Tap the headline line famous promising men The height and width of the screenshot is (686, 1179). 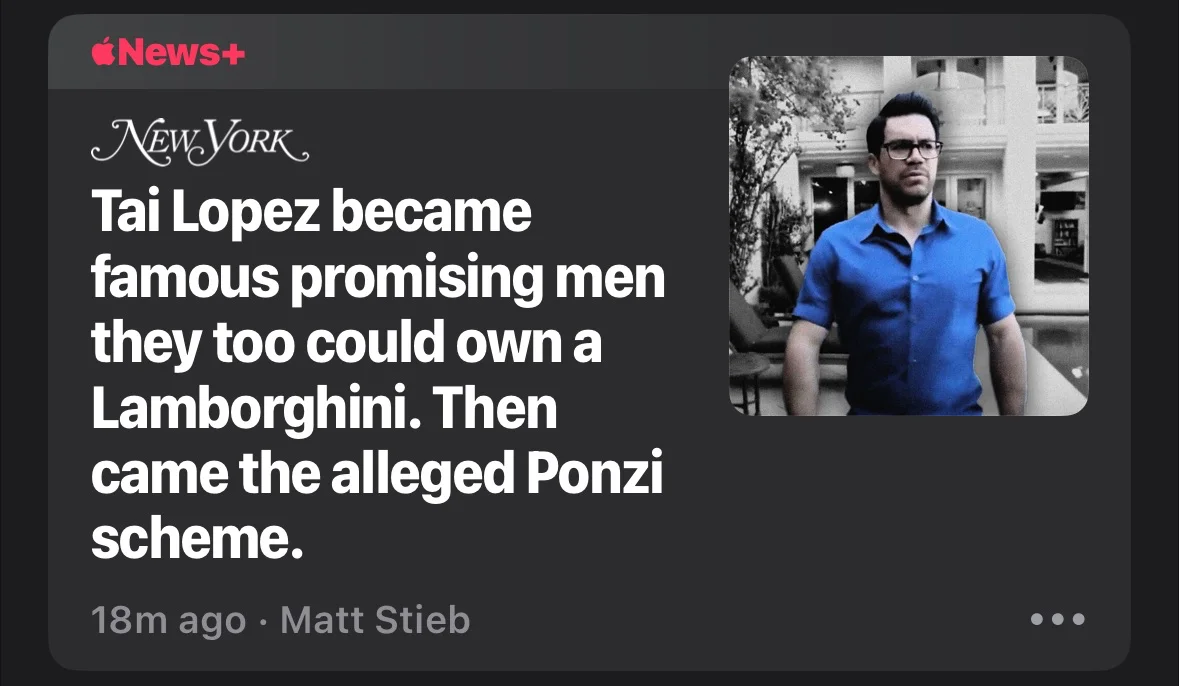[x=377, y=278]
